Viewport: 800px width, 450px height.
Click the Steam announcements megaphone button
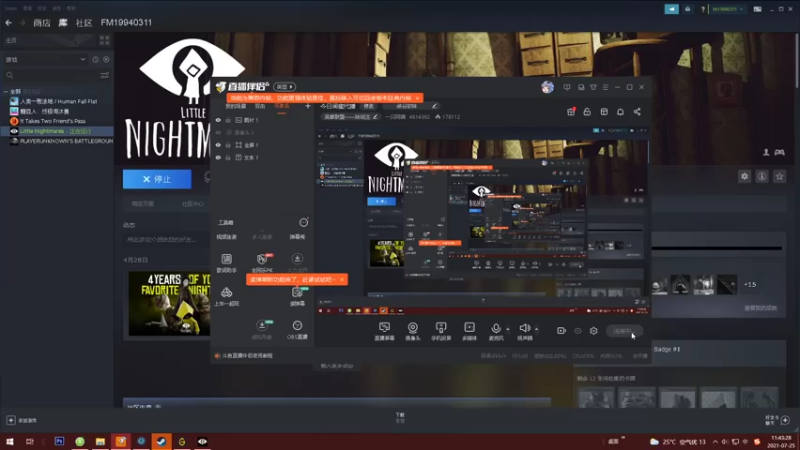click(x=671, y=9)
